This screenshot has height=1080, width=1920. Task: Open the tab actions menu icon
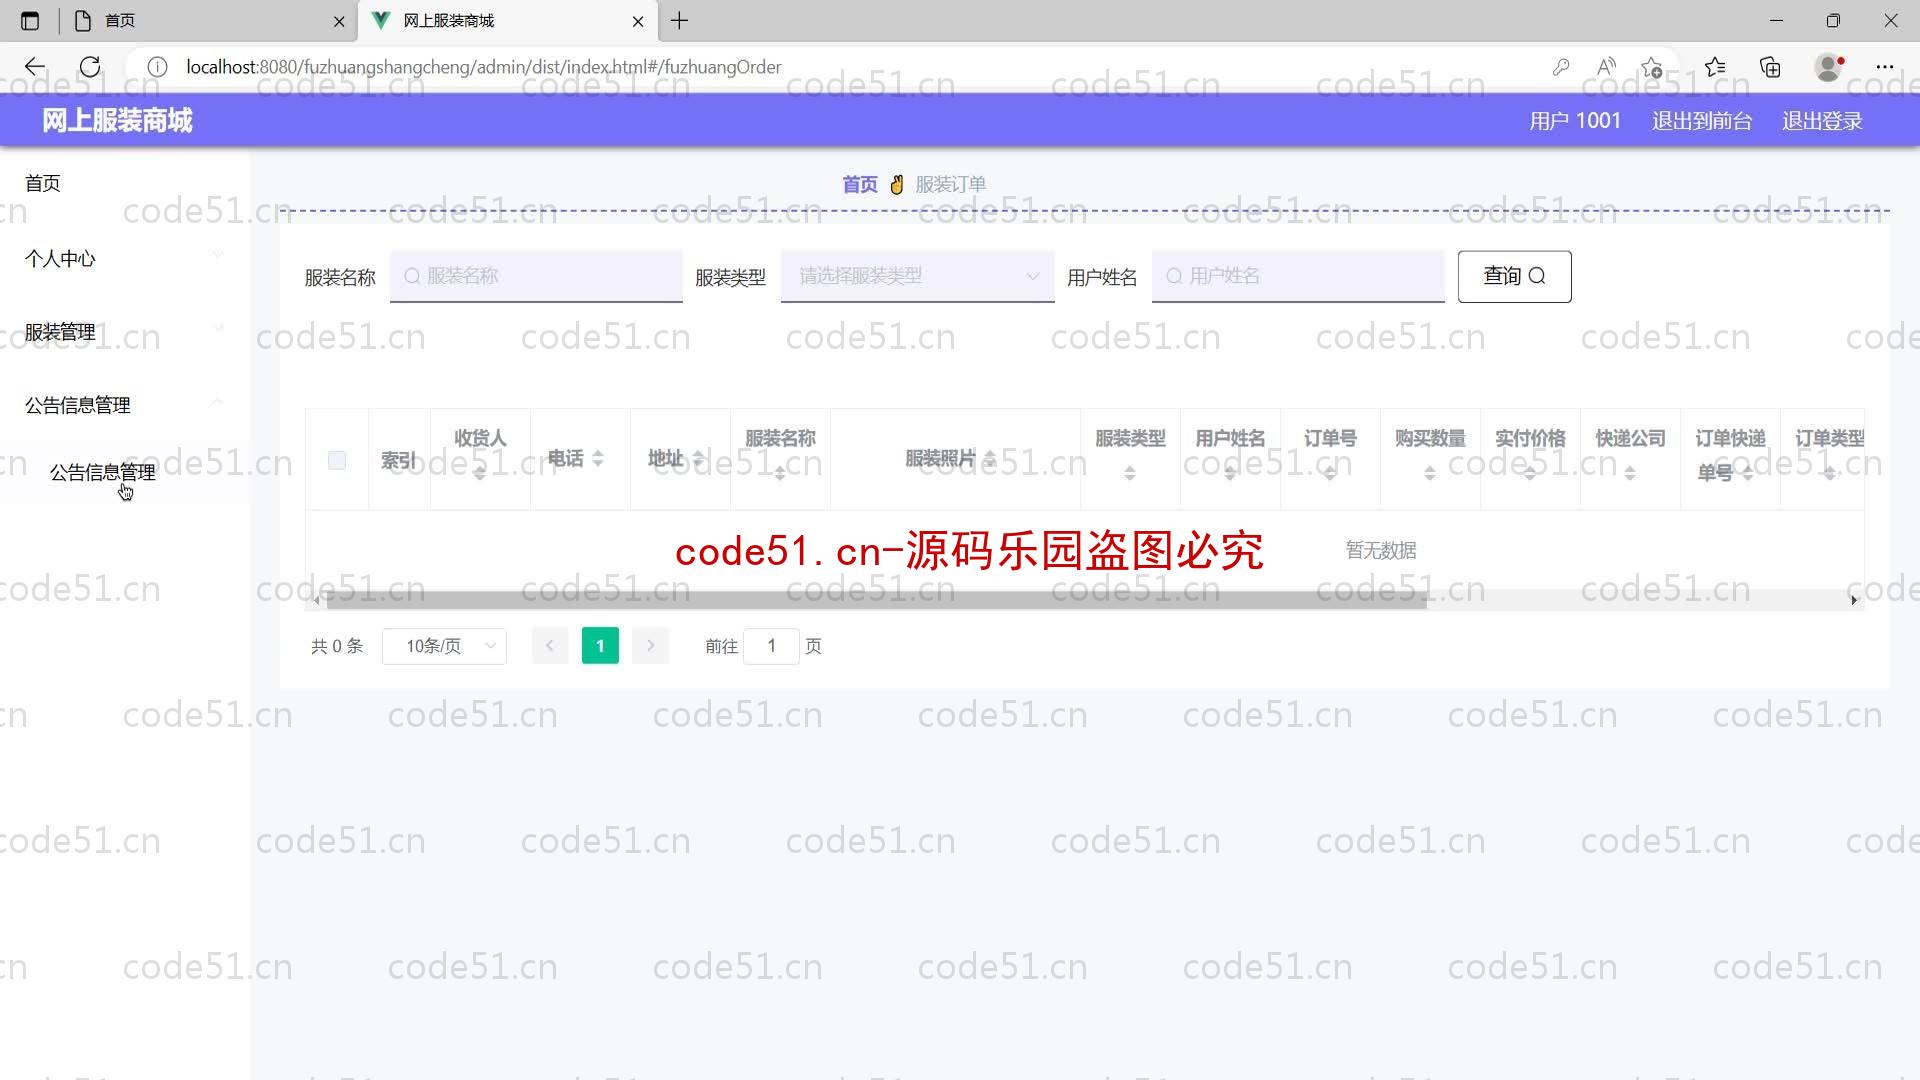click(30, 20)
